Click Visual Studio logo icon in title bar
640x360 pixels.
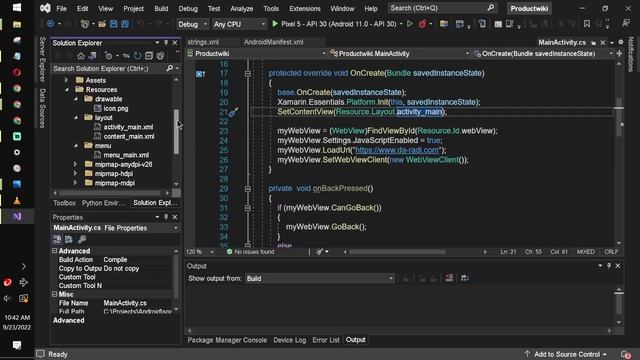[x=45, y=8]
